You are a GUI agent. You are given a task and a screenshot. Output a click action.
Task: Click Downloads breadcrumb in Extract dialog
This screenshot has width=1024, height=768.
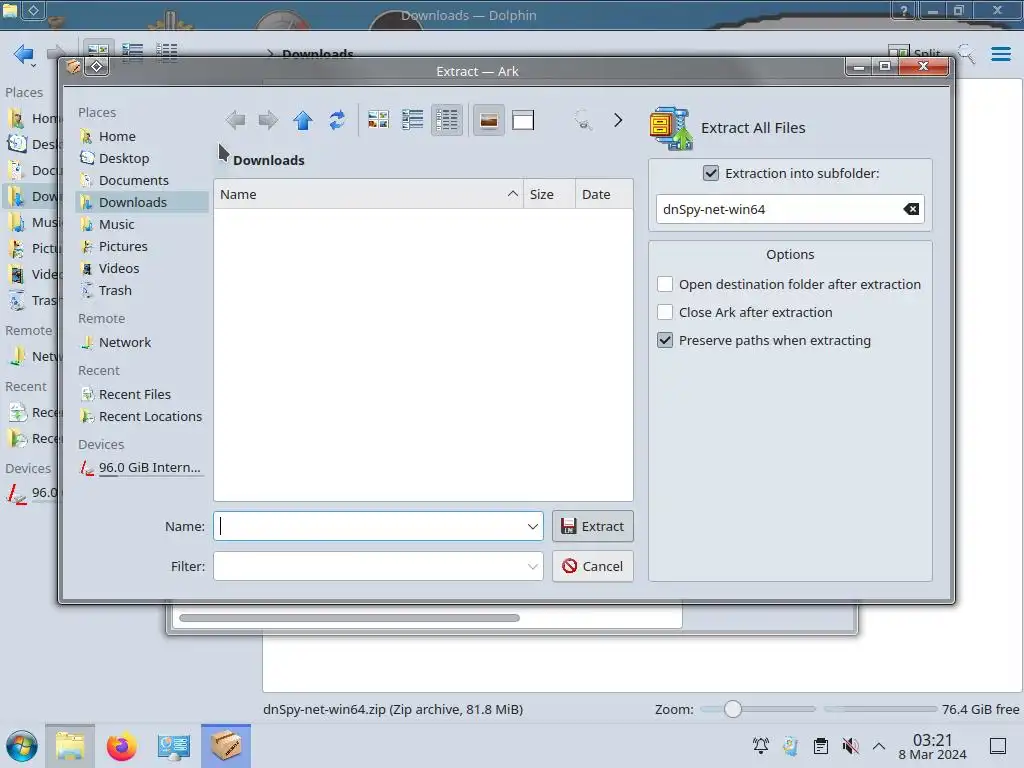tap(268, 161)
